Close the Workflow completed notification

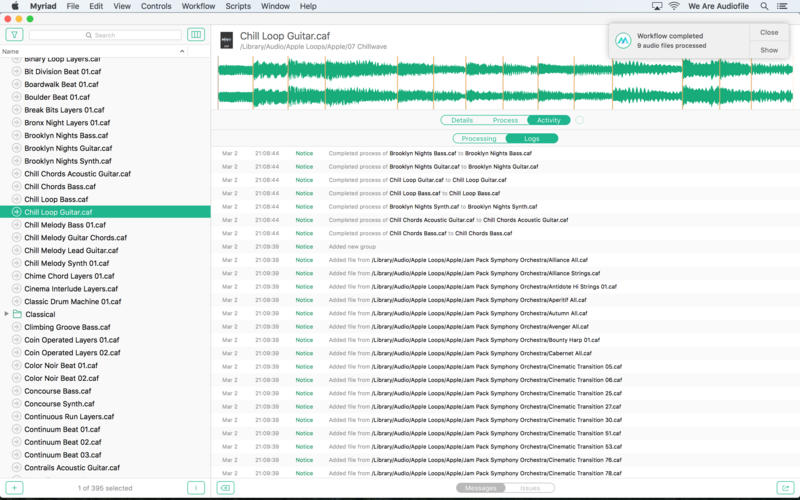coord(769,32)
